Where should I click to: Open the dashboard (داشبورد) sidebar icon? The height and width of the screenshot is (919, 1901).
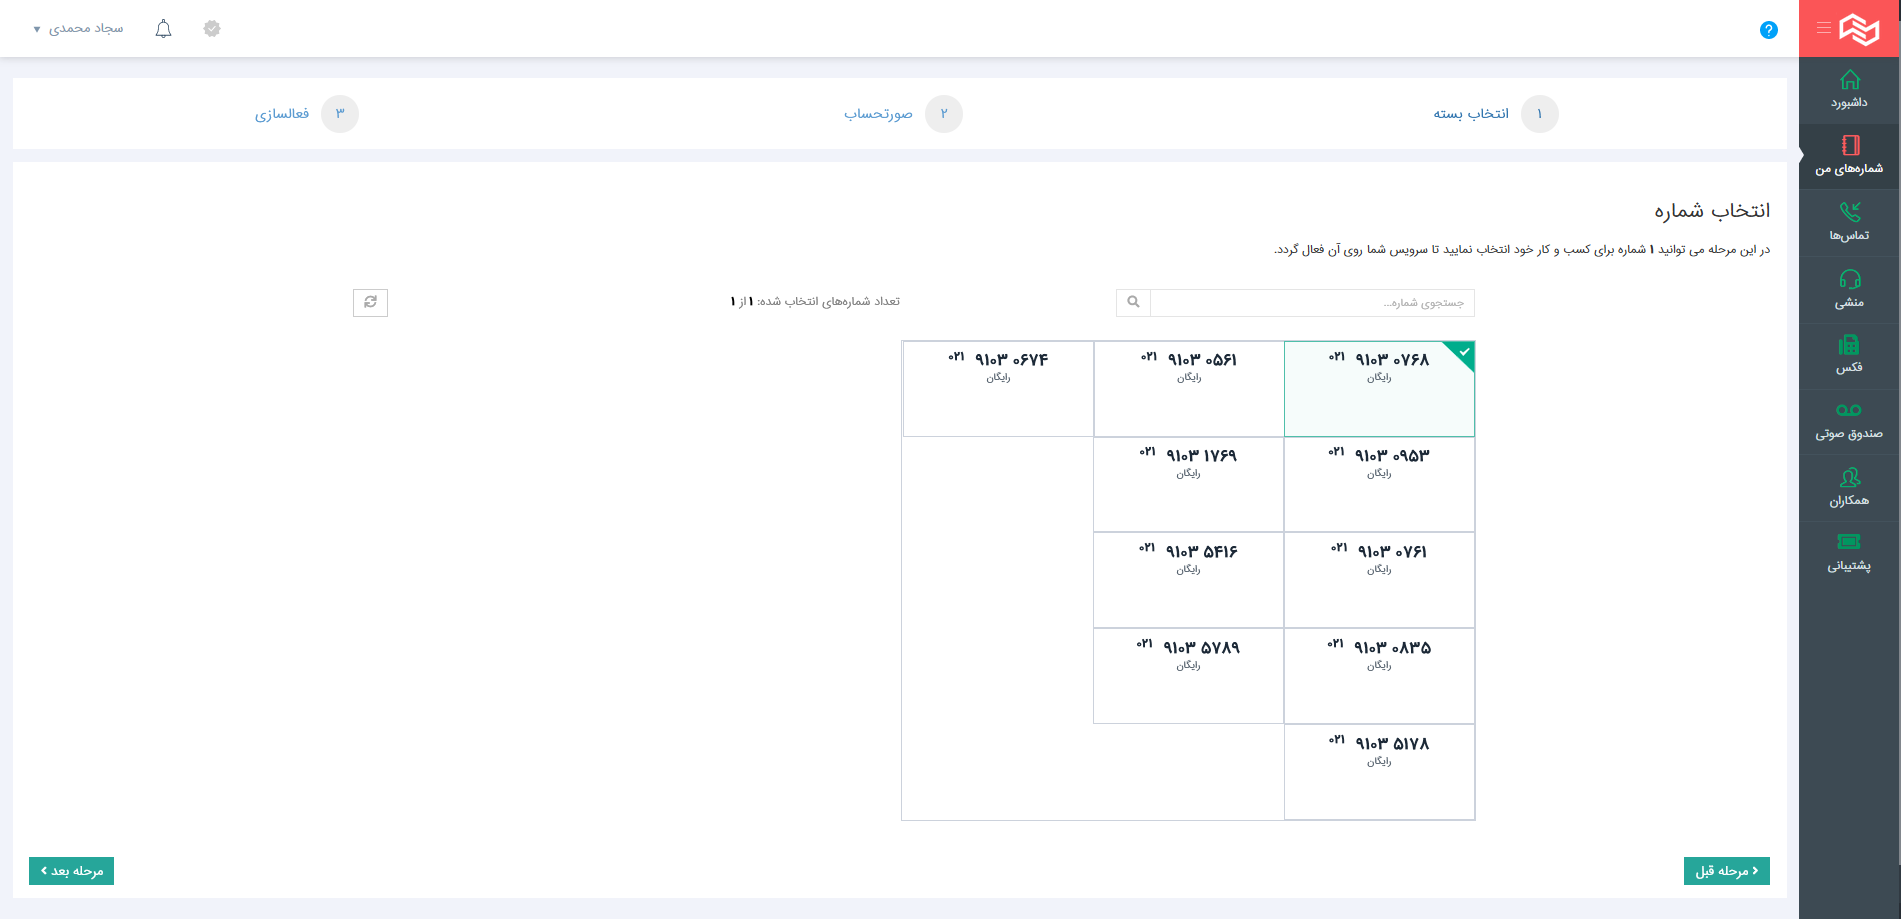(1849, 81)
